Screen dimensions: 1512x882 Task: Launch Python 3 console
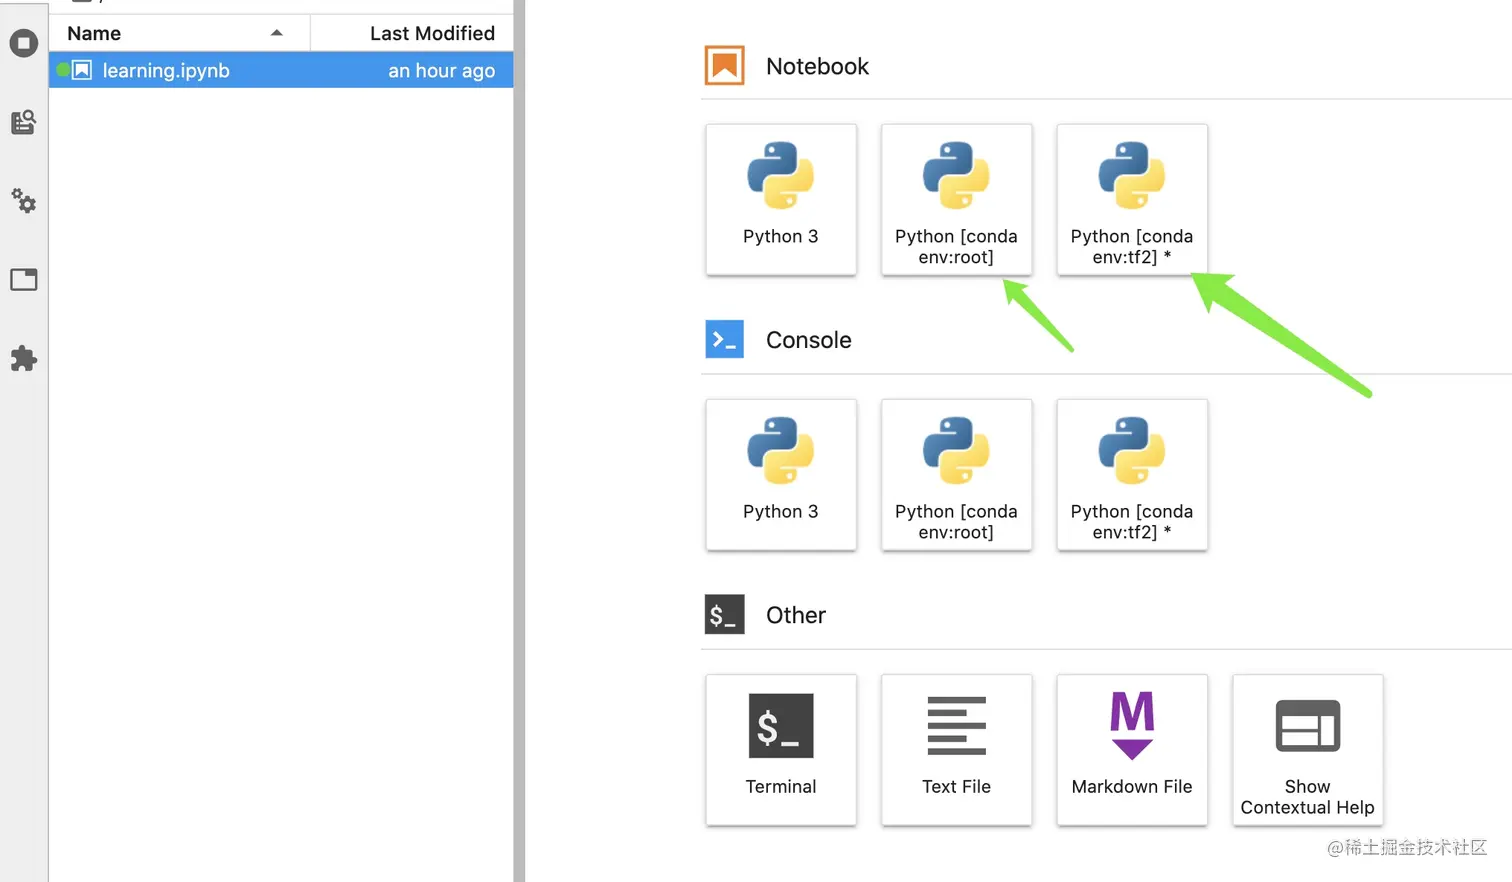pos(781,474)
